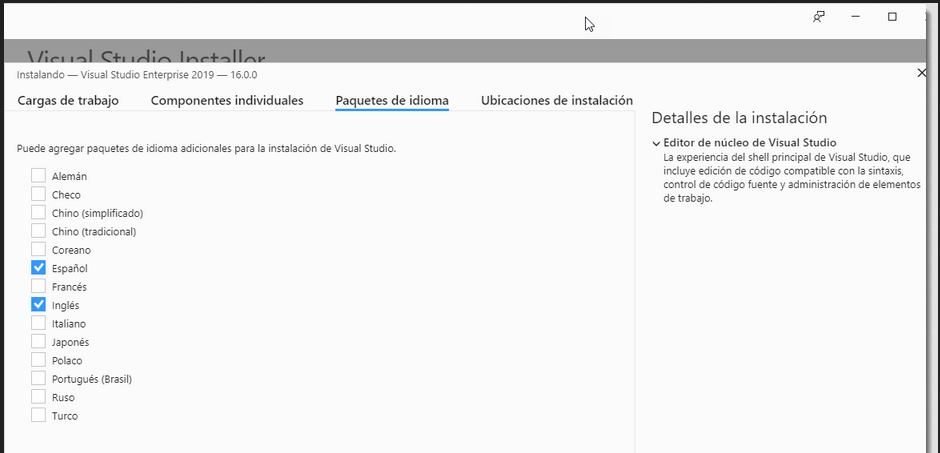This screenshot has width=940, height=453.
Task: Minimize the Visual Studio Installer window
Action: pos(855,17)
